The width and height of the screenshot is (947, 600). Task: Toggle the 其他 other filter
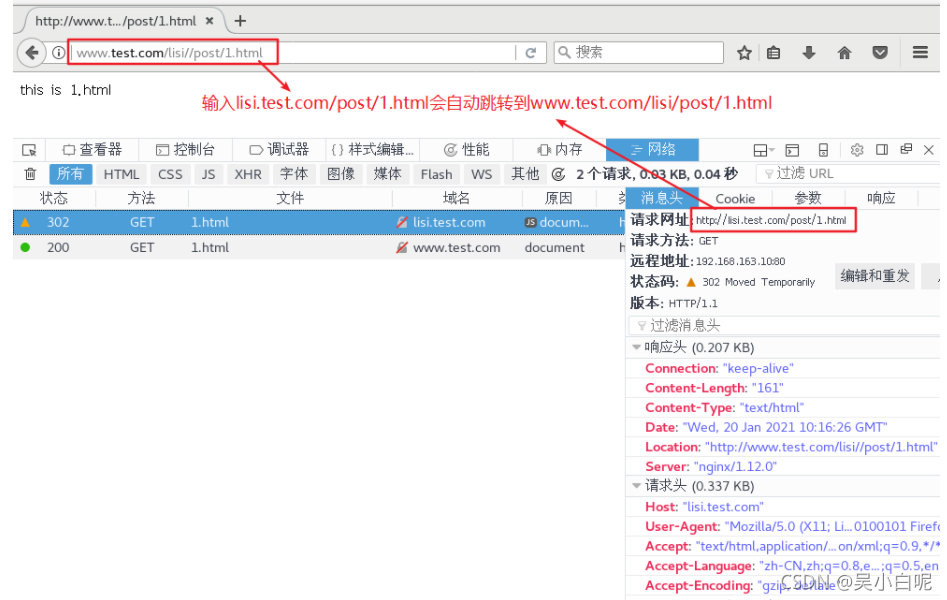tap(525, 174)
